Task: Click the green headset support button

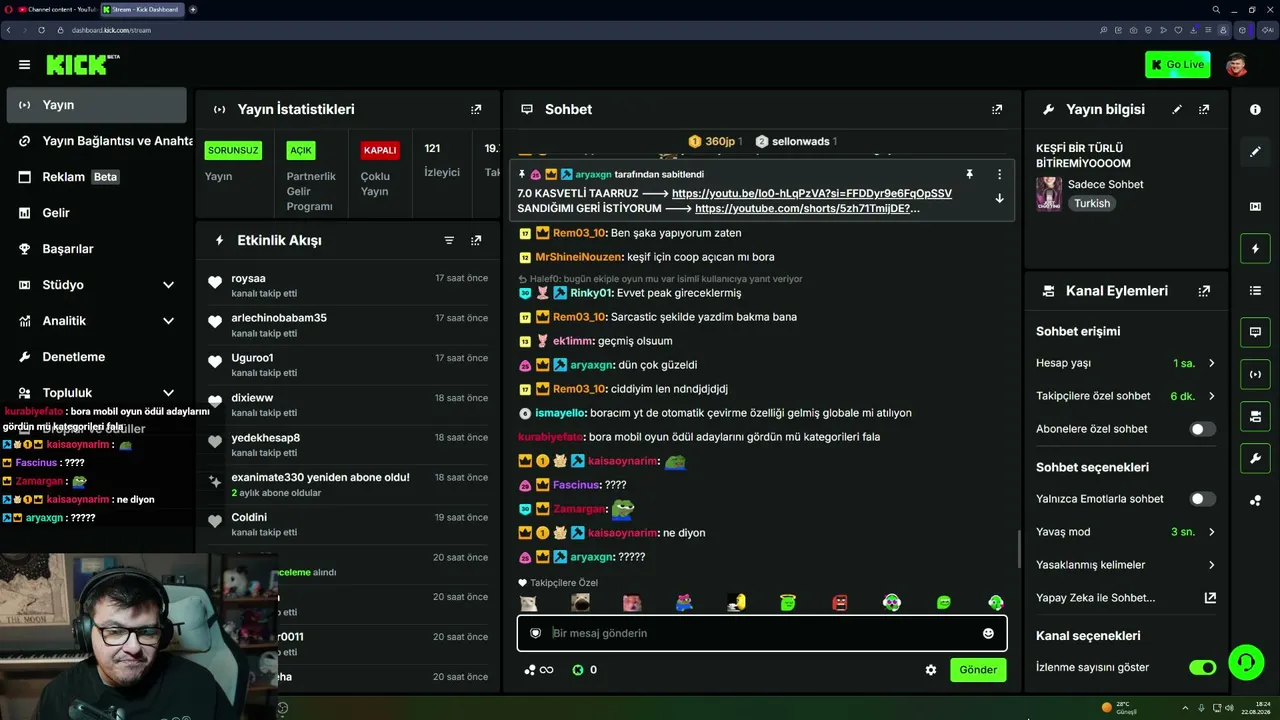Action: point(1245,661)
